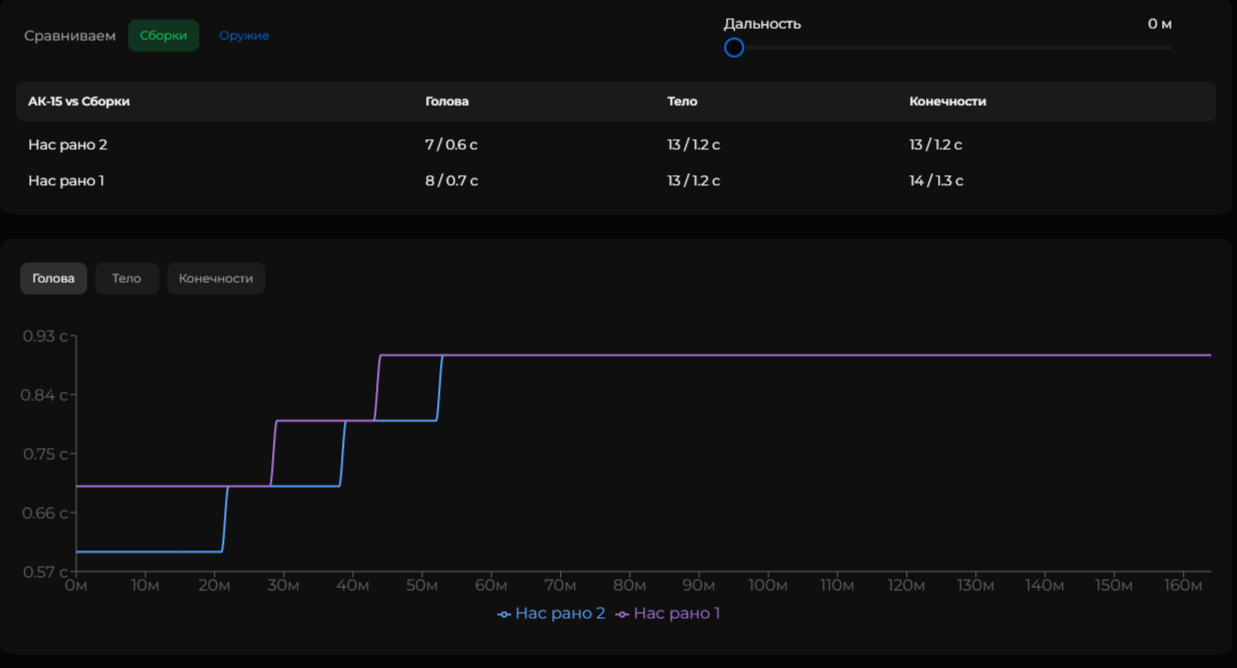The width and height of the screenshot is (1237, 668).
Task: Switch to the Тело chart tab
Action: [x=127, y=278]
